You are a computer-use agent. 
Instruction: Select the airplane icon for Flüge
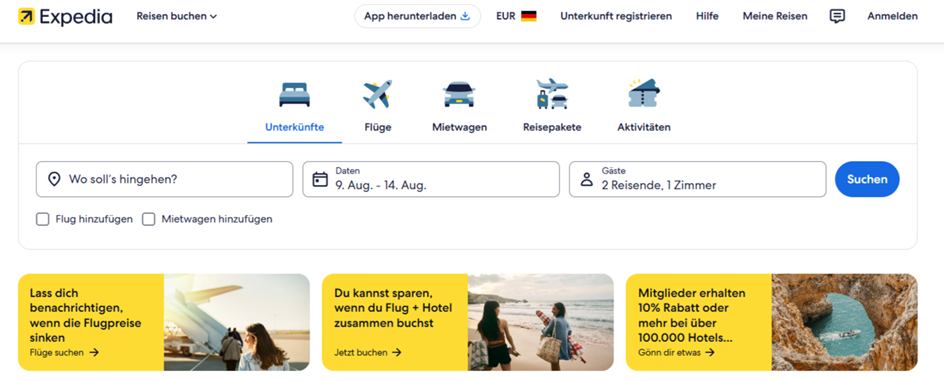377,94
